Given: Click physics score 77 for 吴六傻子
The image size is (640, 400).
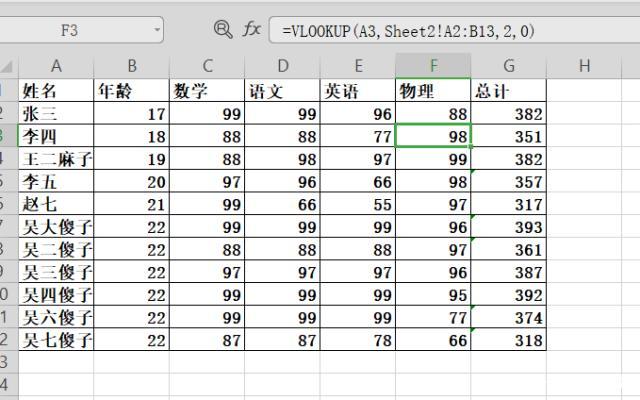Looking at the screenshot, I should [x=433, y=317].
